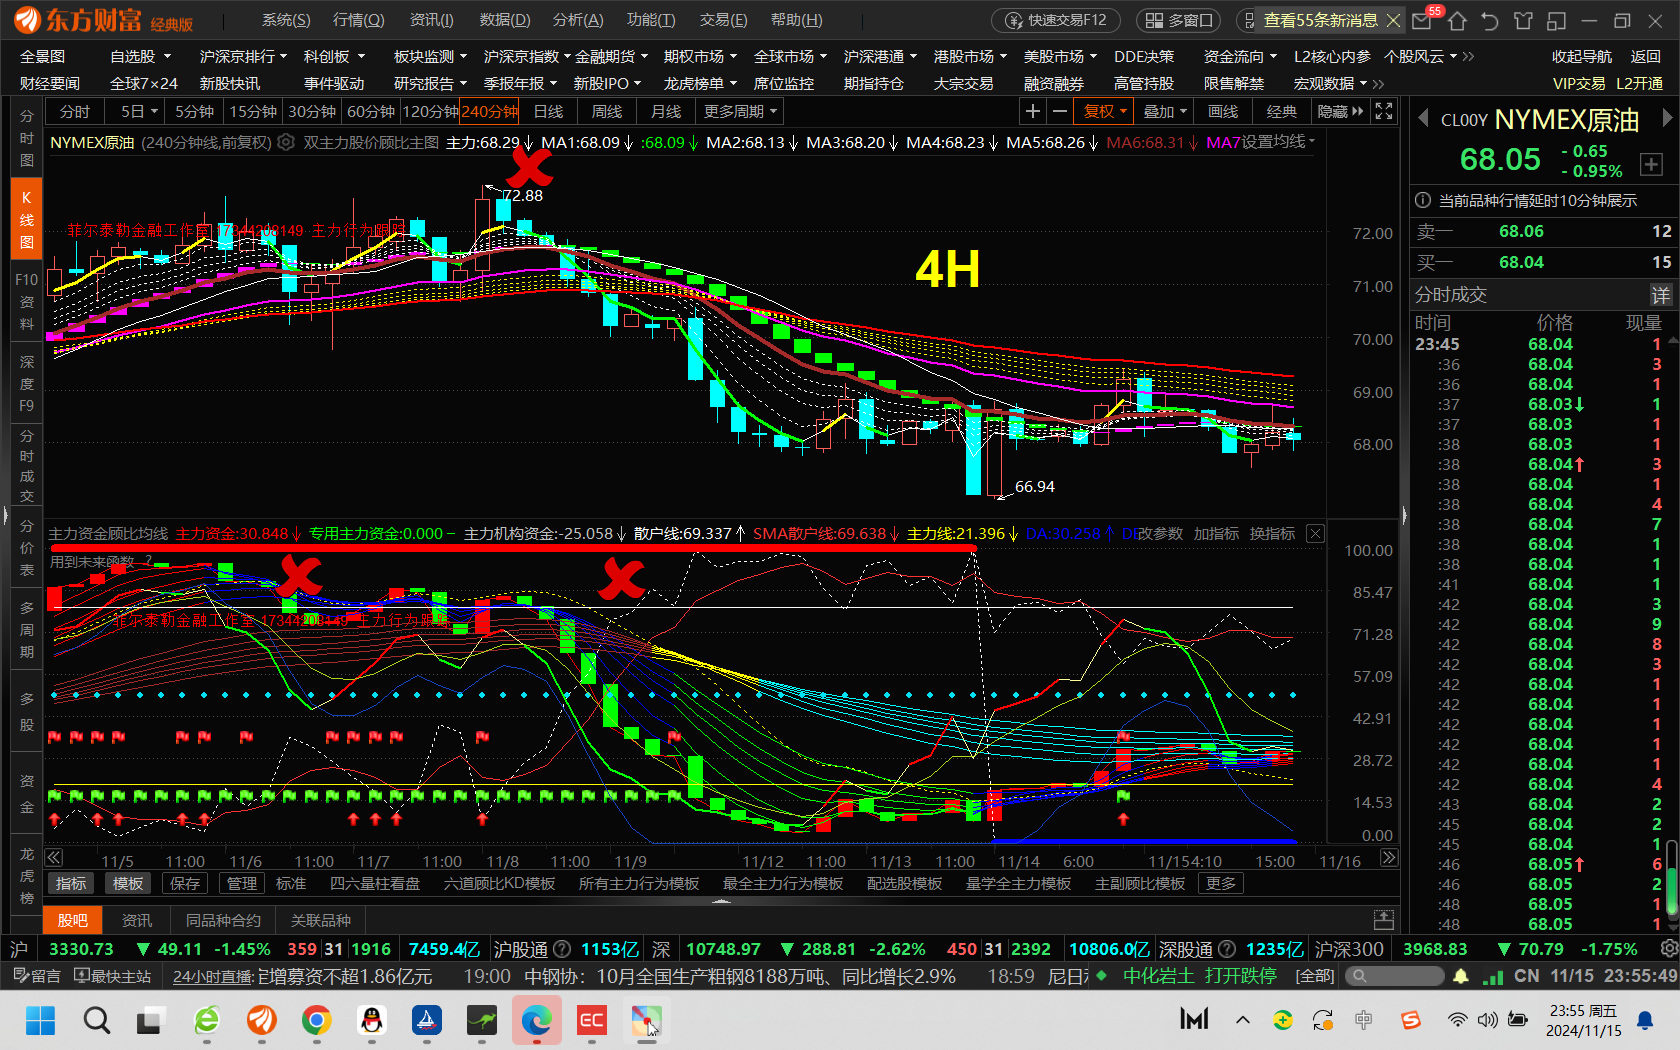Click the 返回 back link
This screenshot has width=1680, height=1050.
coord(1646,57)
